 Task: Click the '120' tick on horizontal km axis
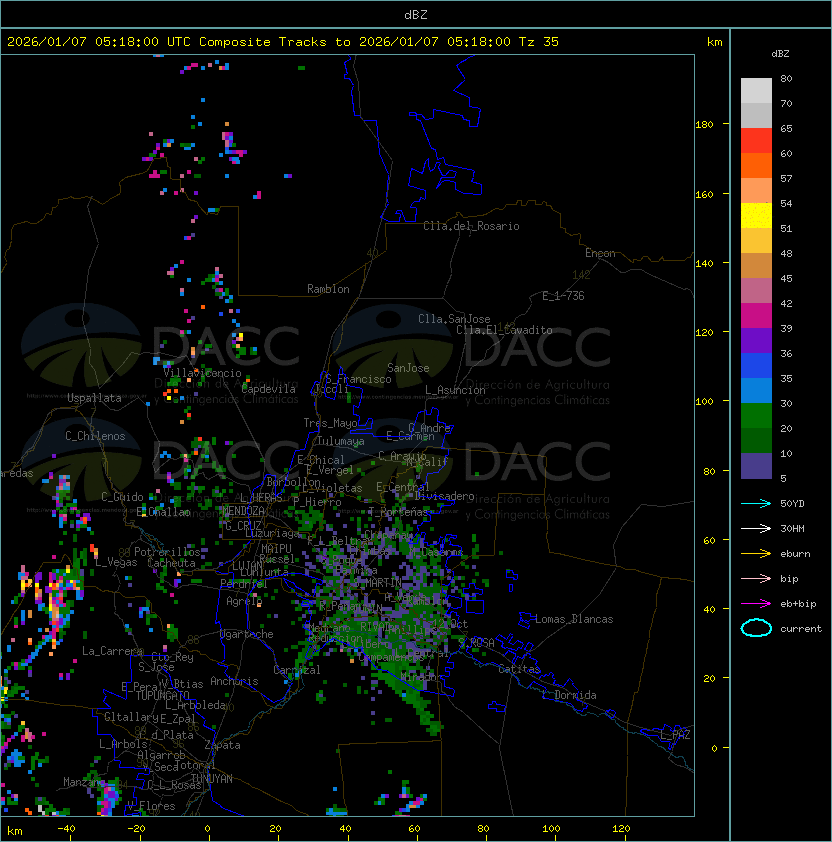pos(621,829)
